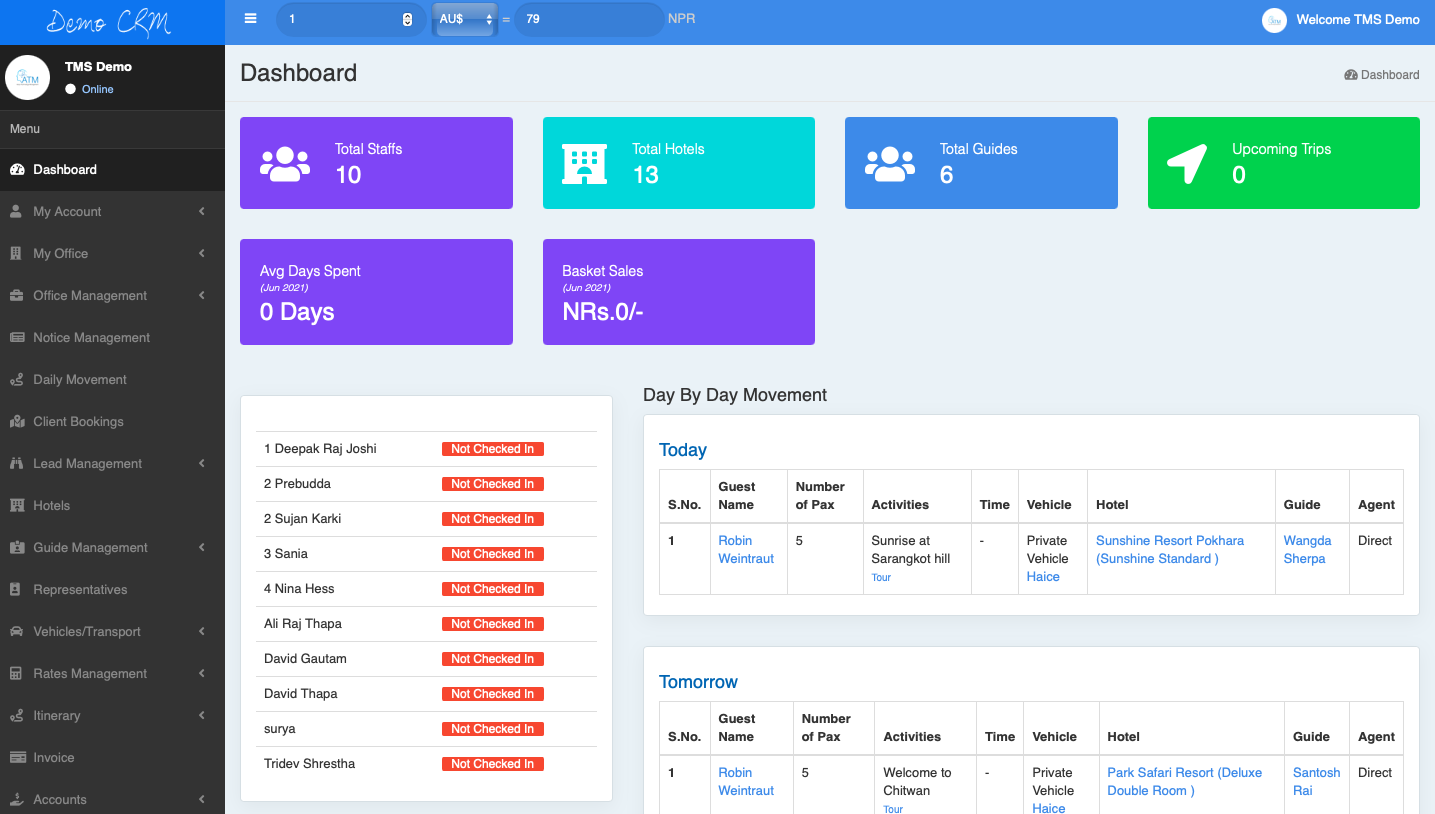Expand the My Account submenu chevron
1435x814 pixels.
click(x=202, y=212)
